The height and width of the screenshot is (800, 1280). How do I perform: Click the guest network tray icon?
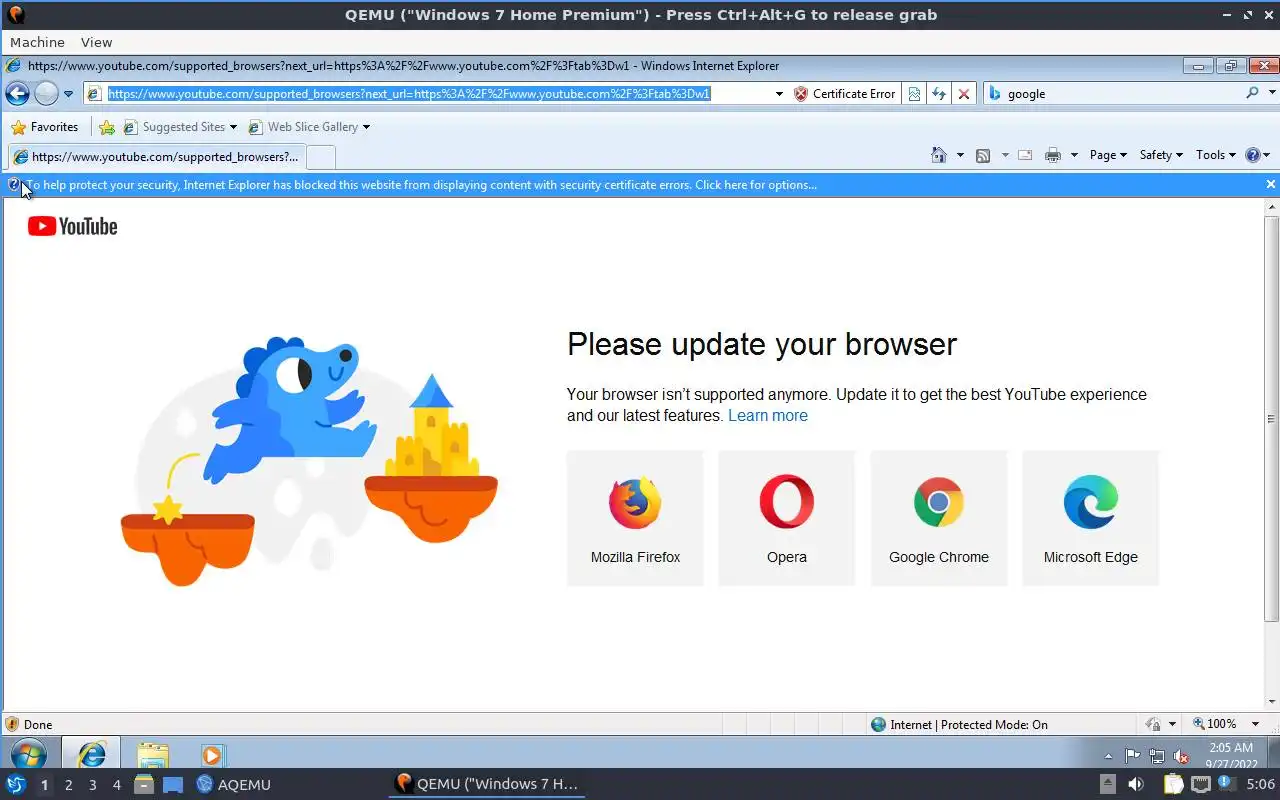tap(1157, 756)
